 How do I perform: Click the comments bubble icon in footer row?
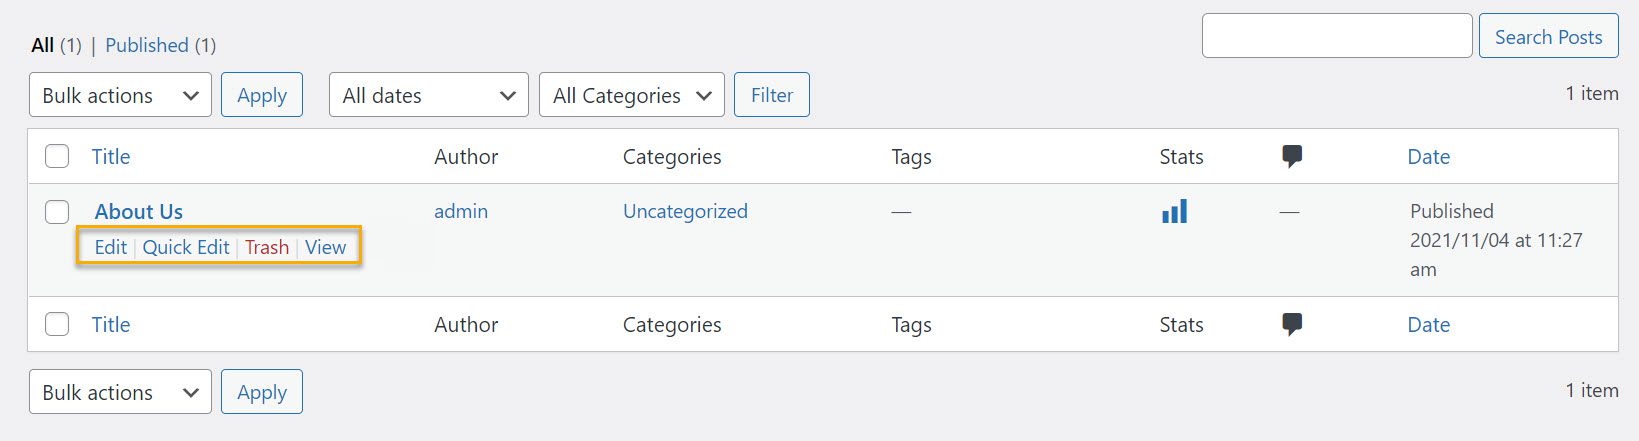pos(1292,324)
